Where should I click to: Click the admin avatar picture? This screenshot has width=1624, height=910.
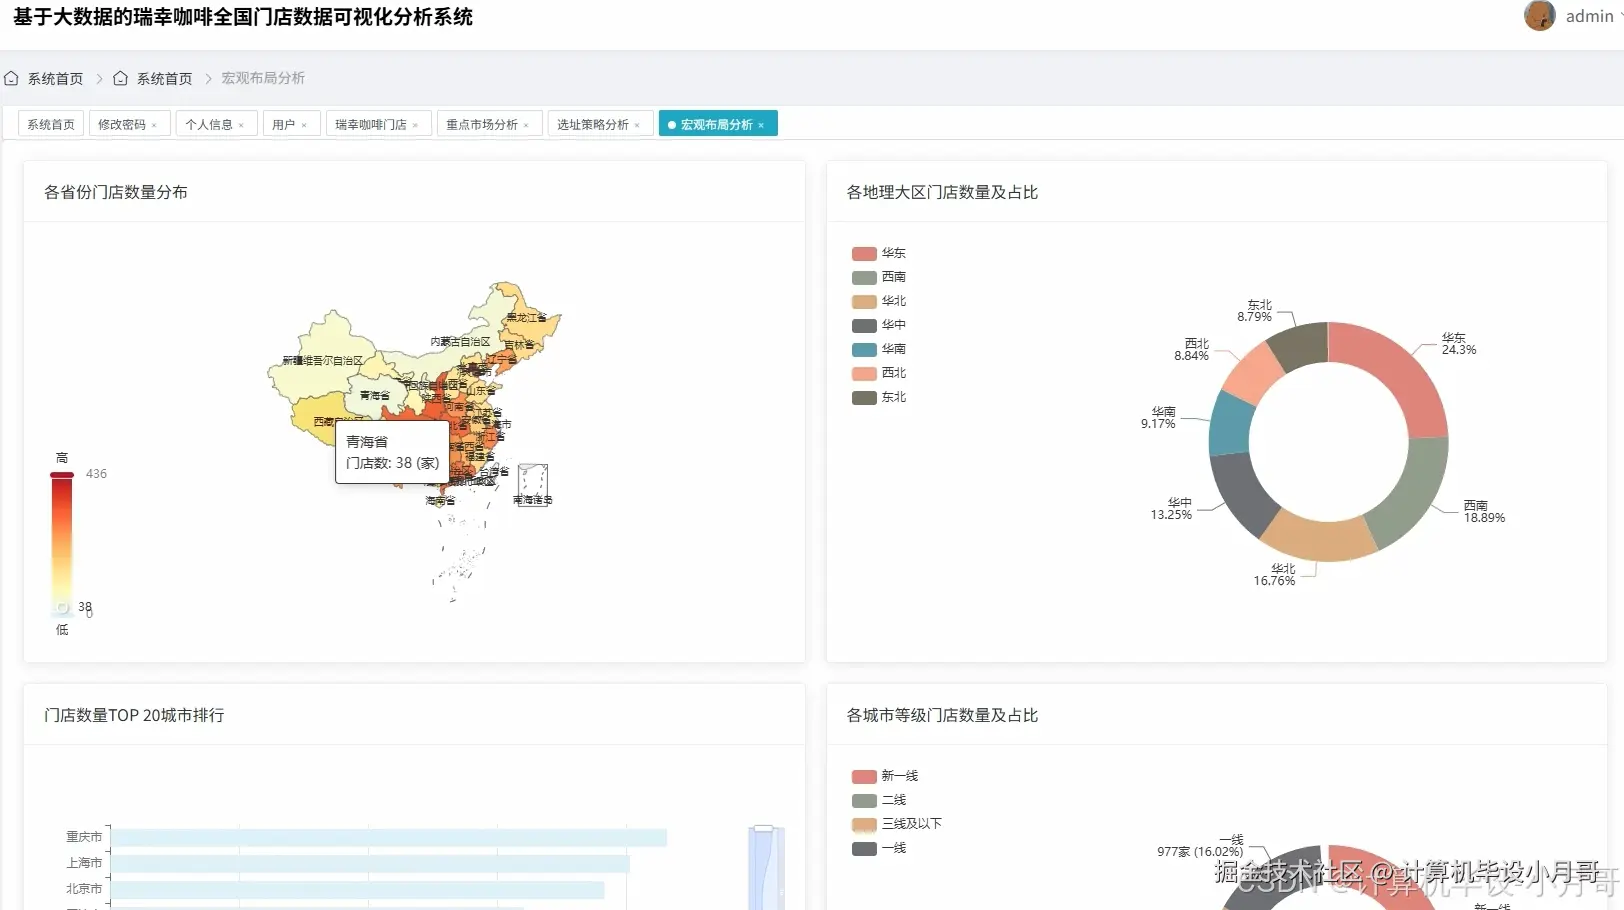1539,16
